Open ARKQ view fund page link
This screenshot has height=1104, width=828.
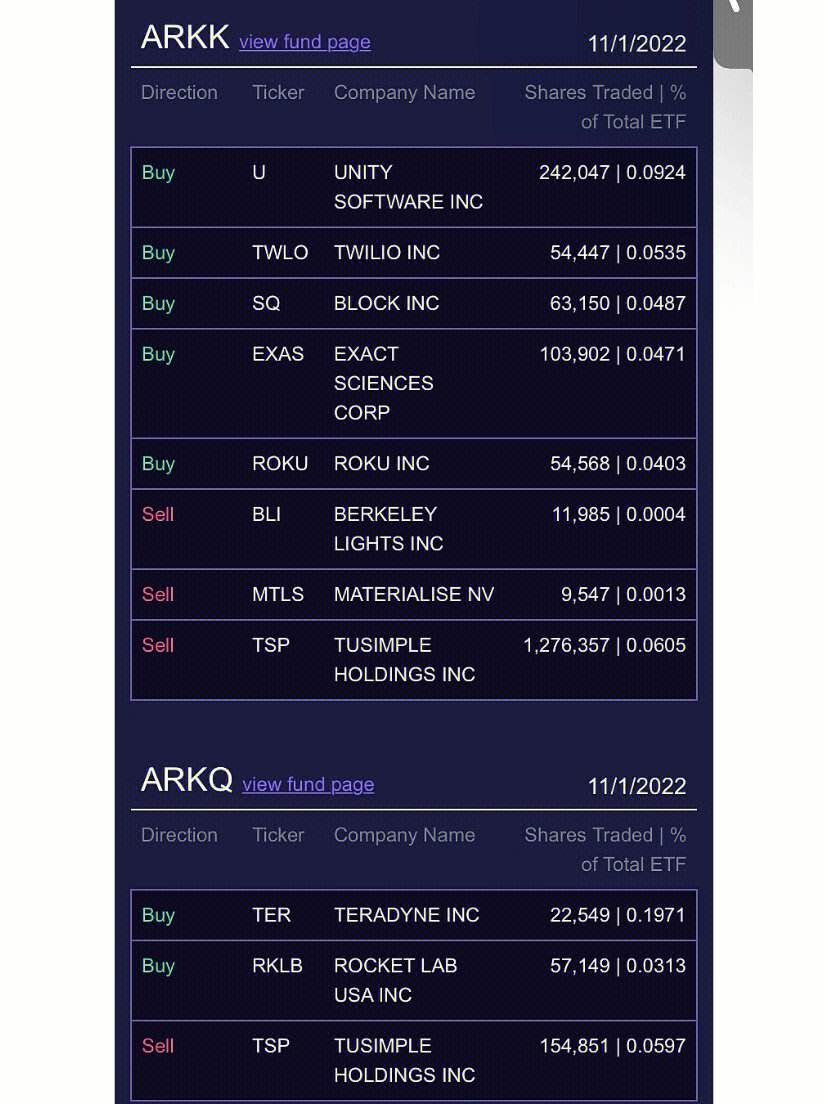tap(308, 784)
